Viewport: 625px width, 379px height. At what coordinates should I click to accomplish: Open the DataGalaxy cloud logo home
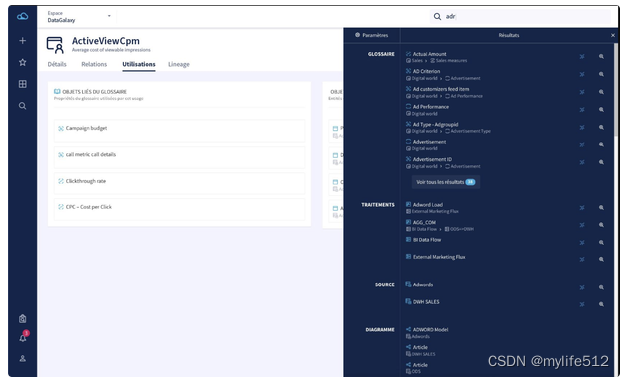click(23, 16)
